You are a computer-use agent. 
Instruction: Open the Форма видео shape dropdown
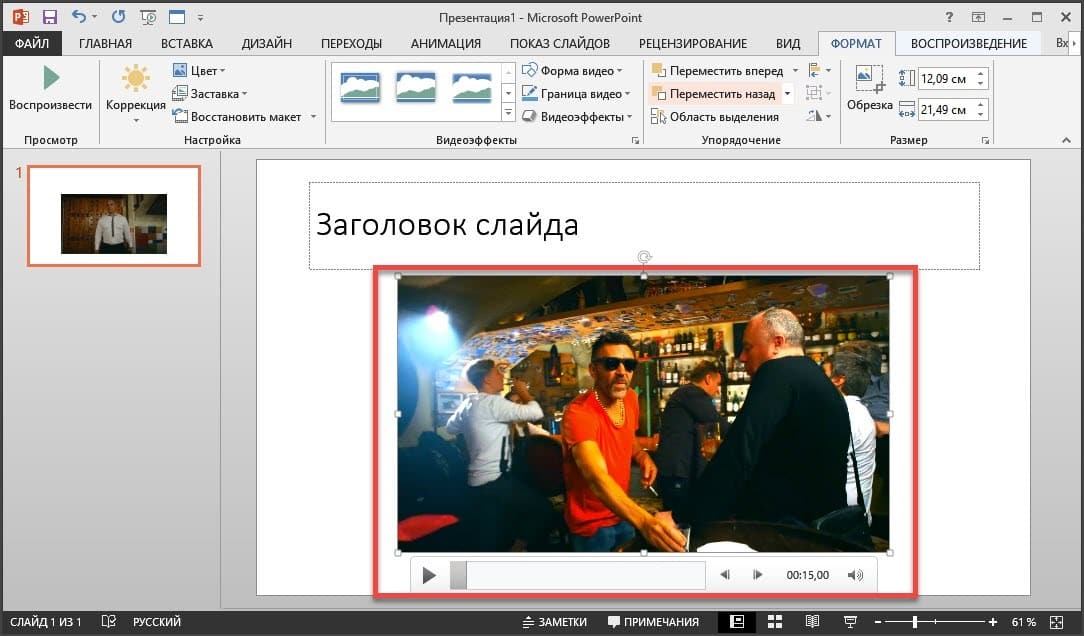point(572,71)
